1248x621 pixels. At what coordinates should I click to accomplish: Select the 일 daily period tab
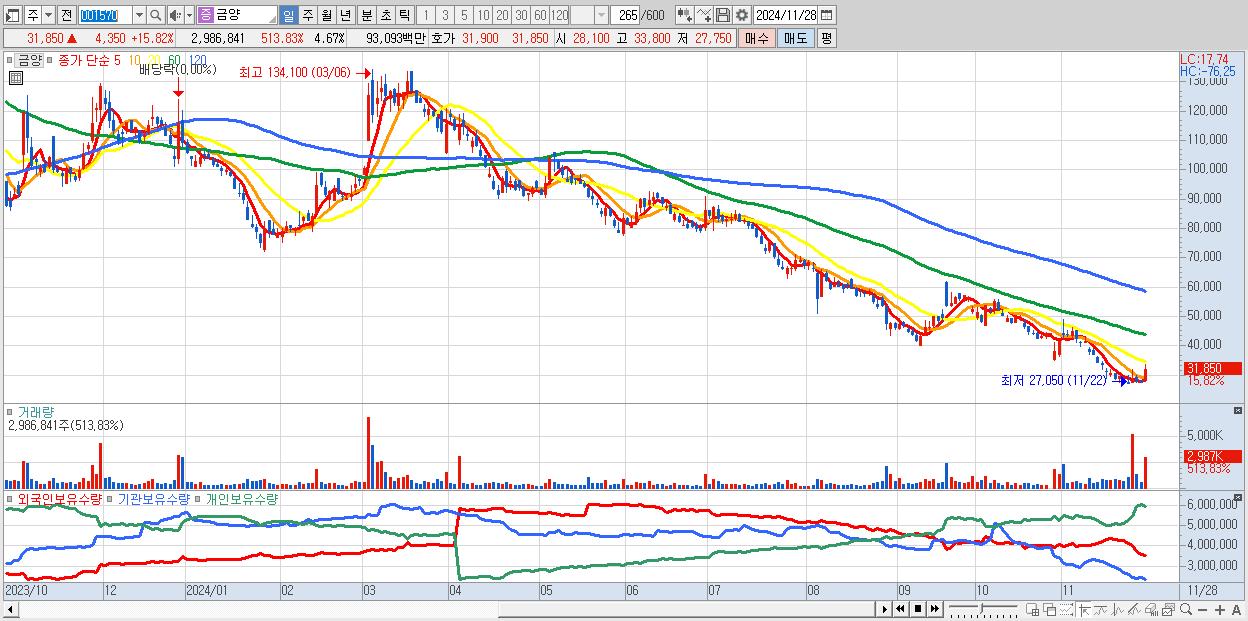pyautogui.click(x=288, y=15)
